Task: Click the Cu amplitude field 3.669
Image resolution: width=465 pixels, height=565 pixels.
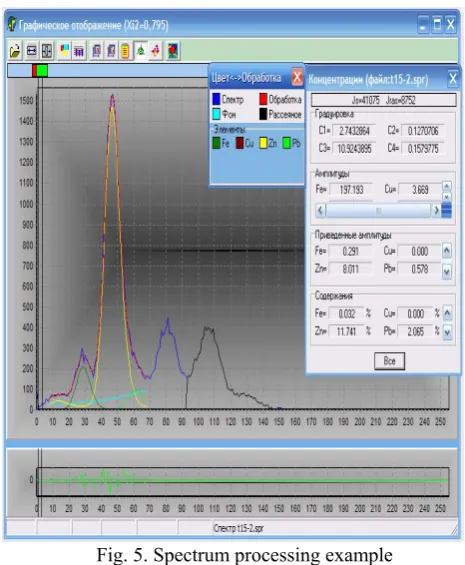Action: tap(420, 190)
